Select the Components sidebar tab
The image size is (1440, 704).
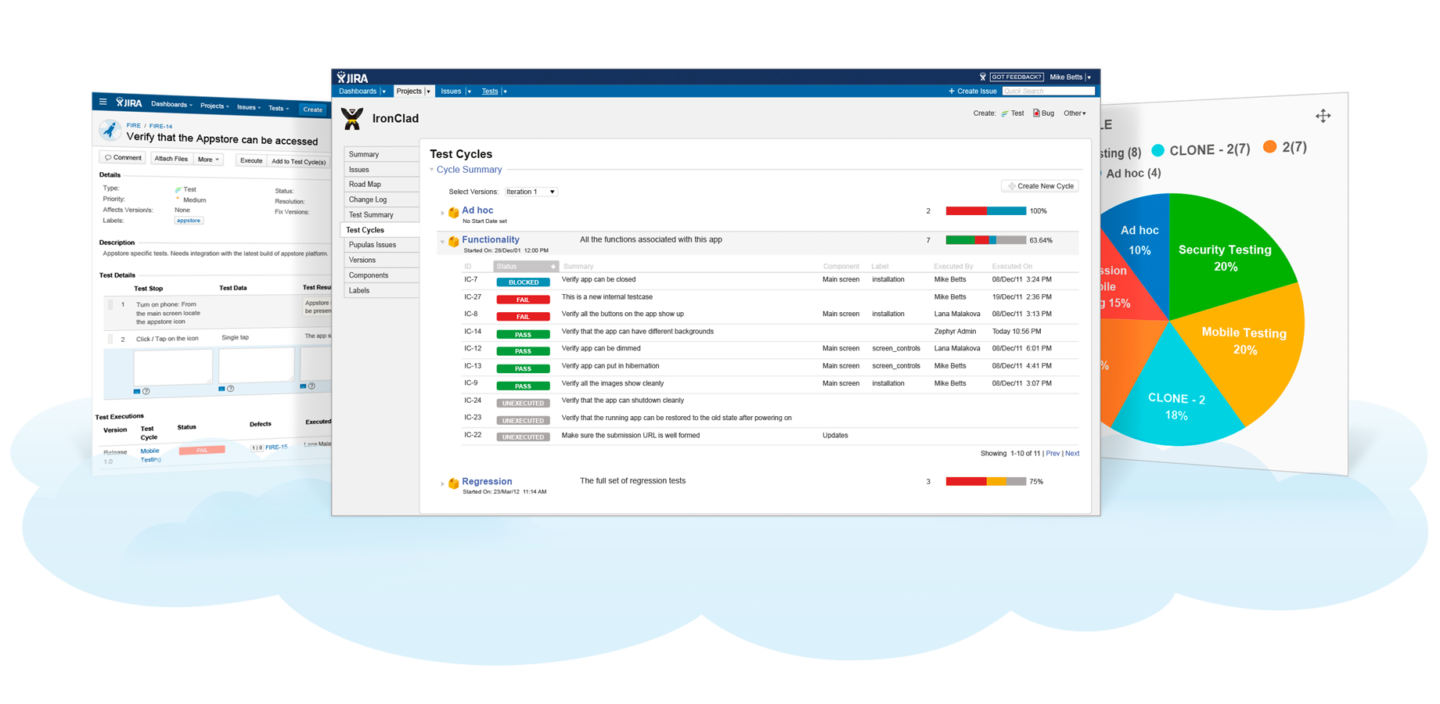pyautogui.click(x=381, y=275)
